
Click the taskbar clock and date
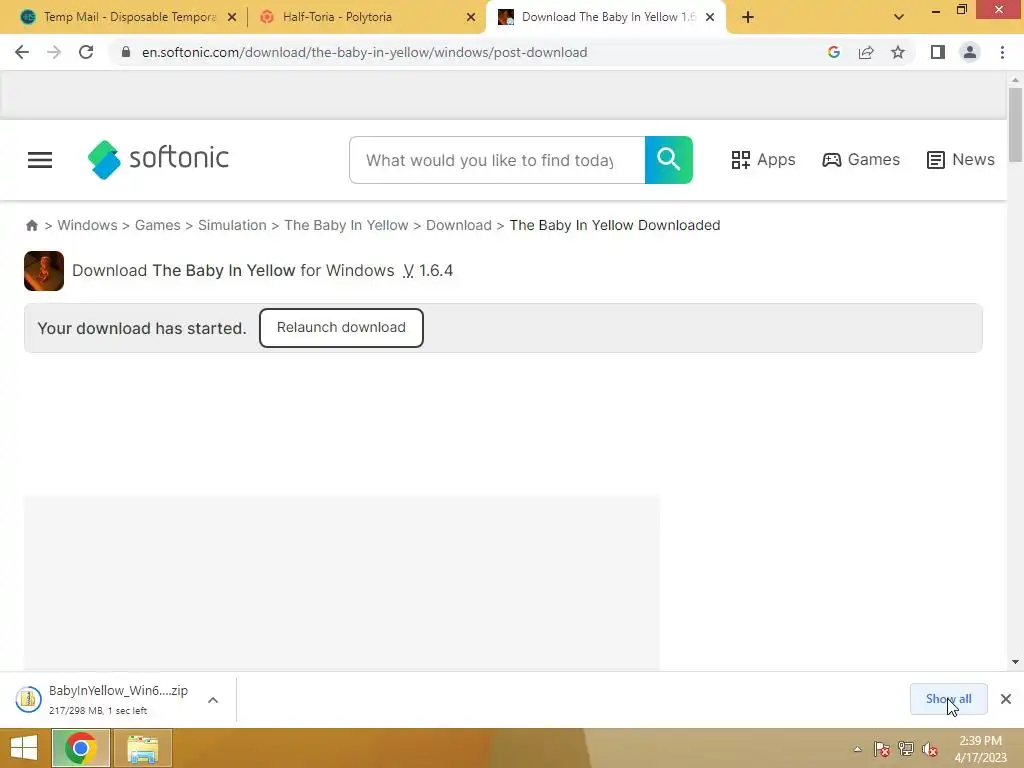pyautogui.click(x=980, y=749)
